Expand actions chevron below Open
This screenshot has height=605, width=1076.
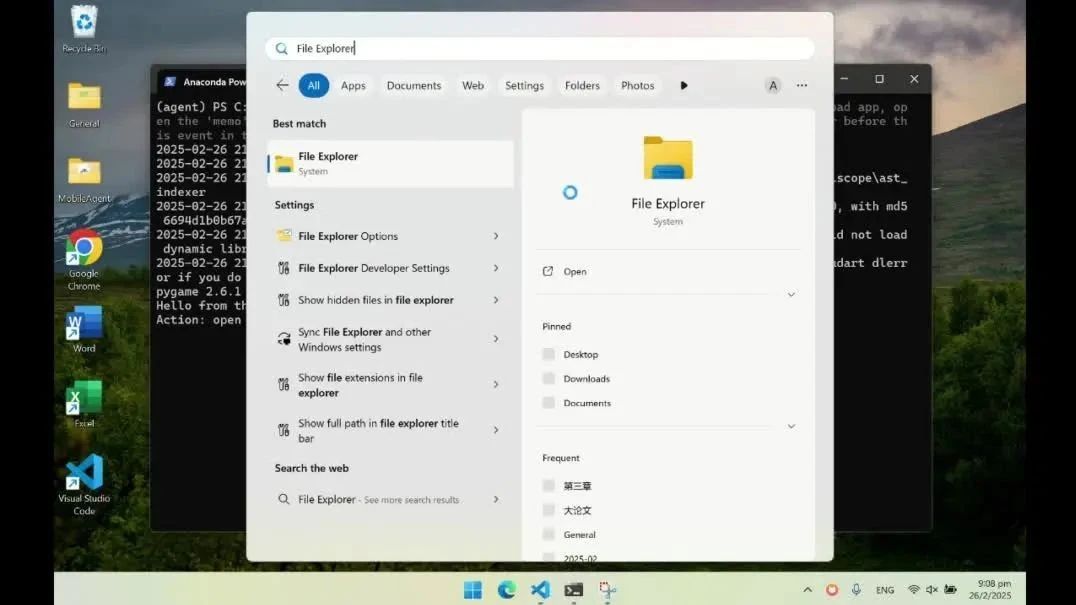point(791,294)
